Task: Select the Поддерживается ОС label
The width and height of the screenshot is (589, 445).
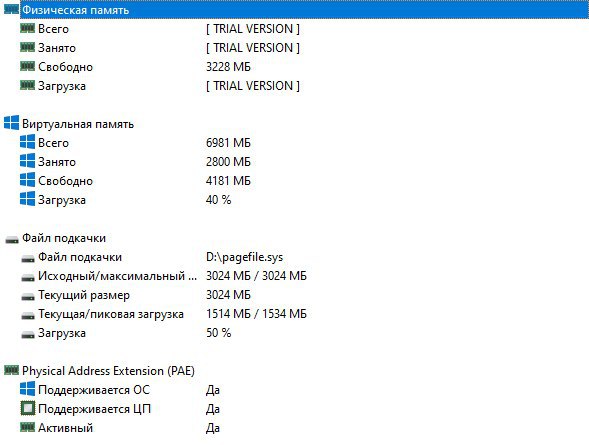Action: (94, 390)
